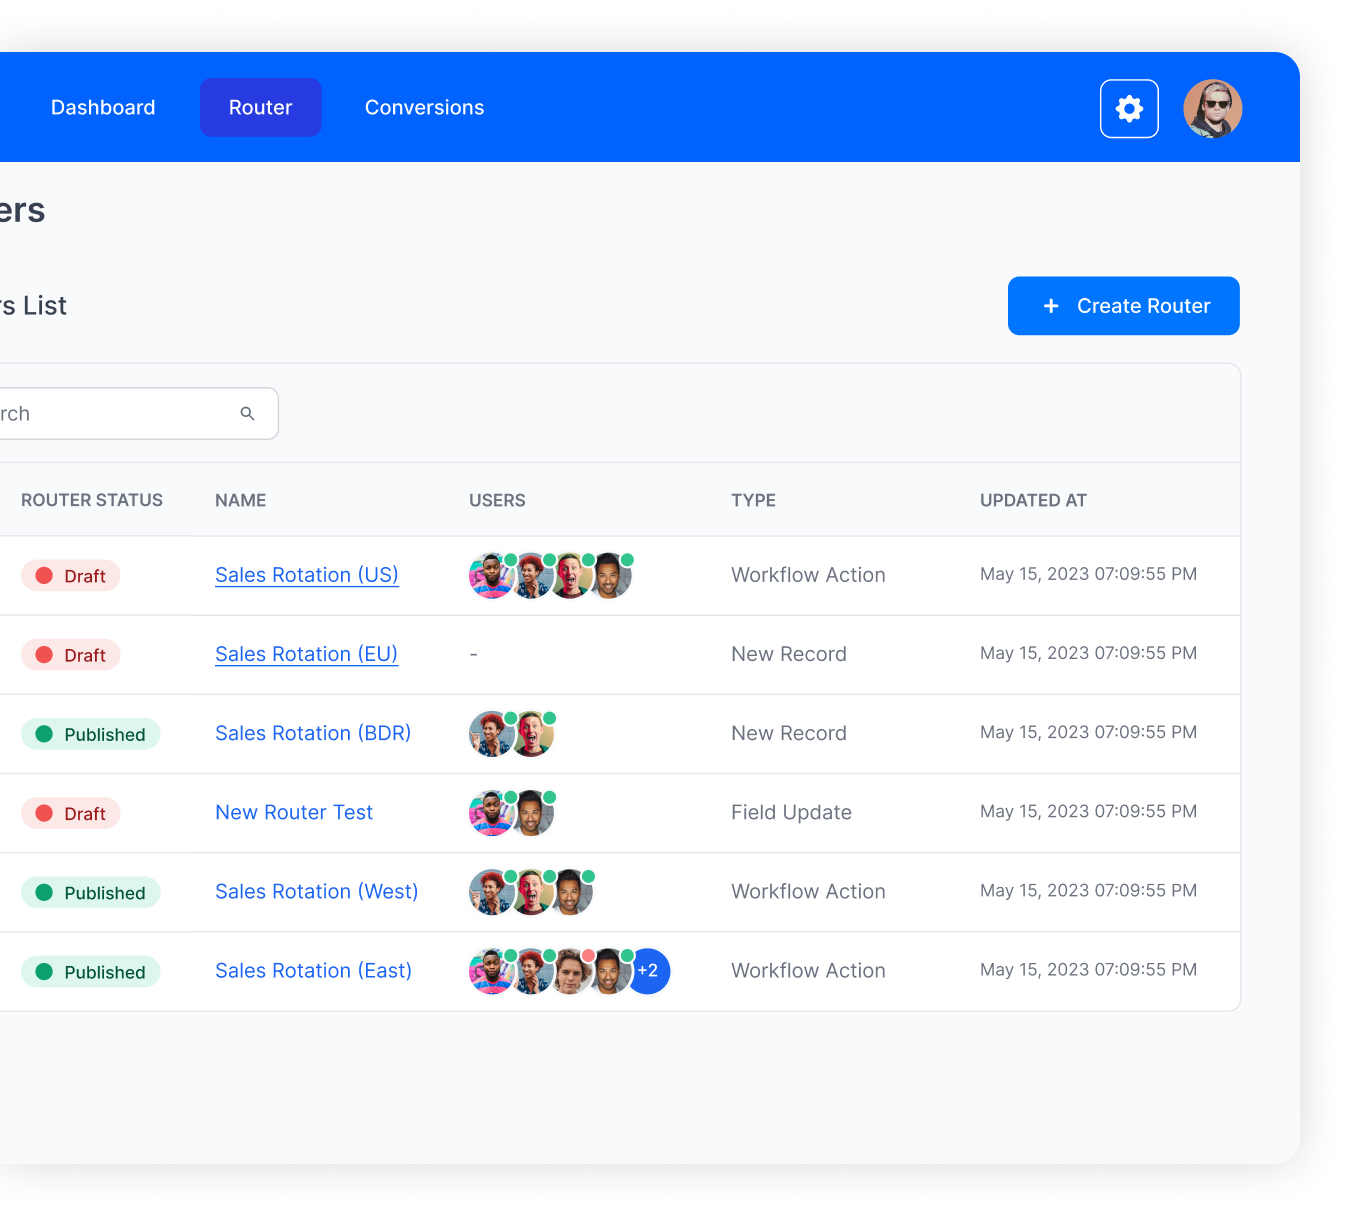Viewport: 1351px width, 1215px height.
Task: Open the Sales Rotation (US) link
Action: point(306,575)
